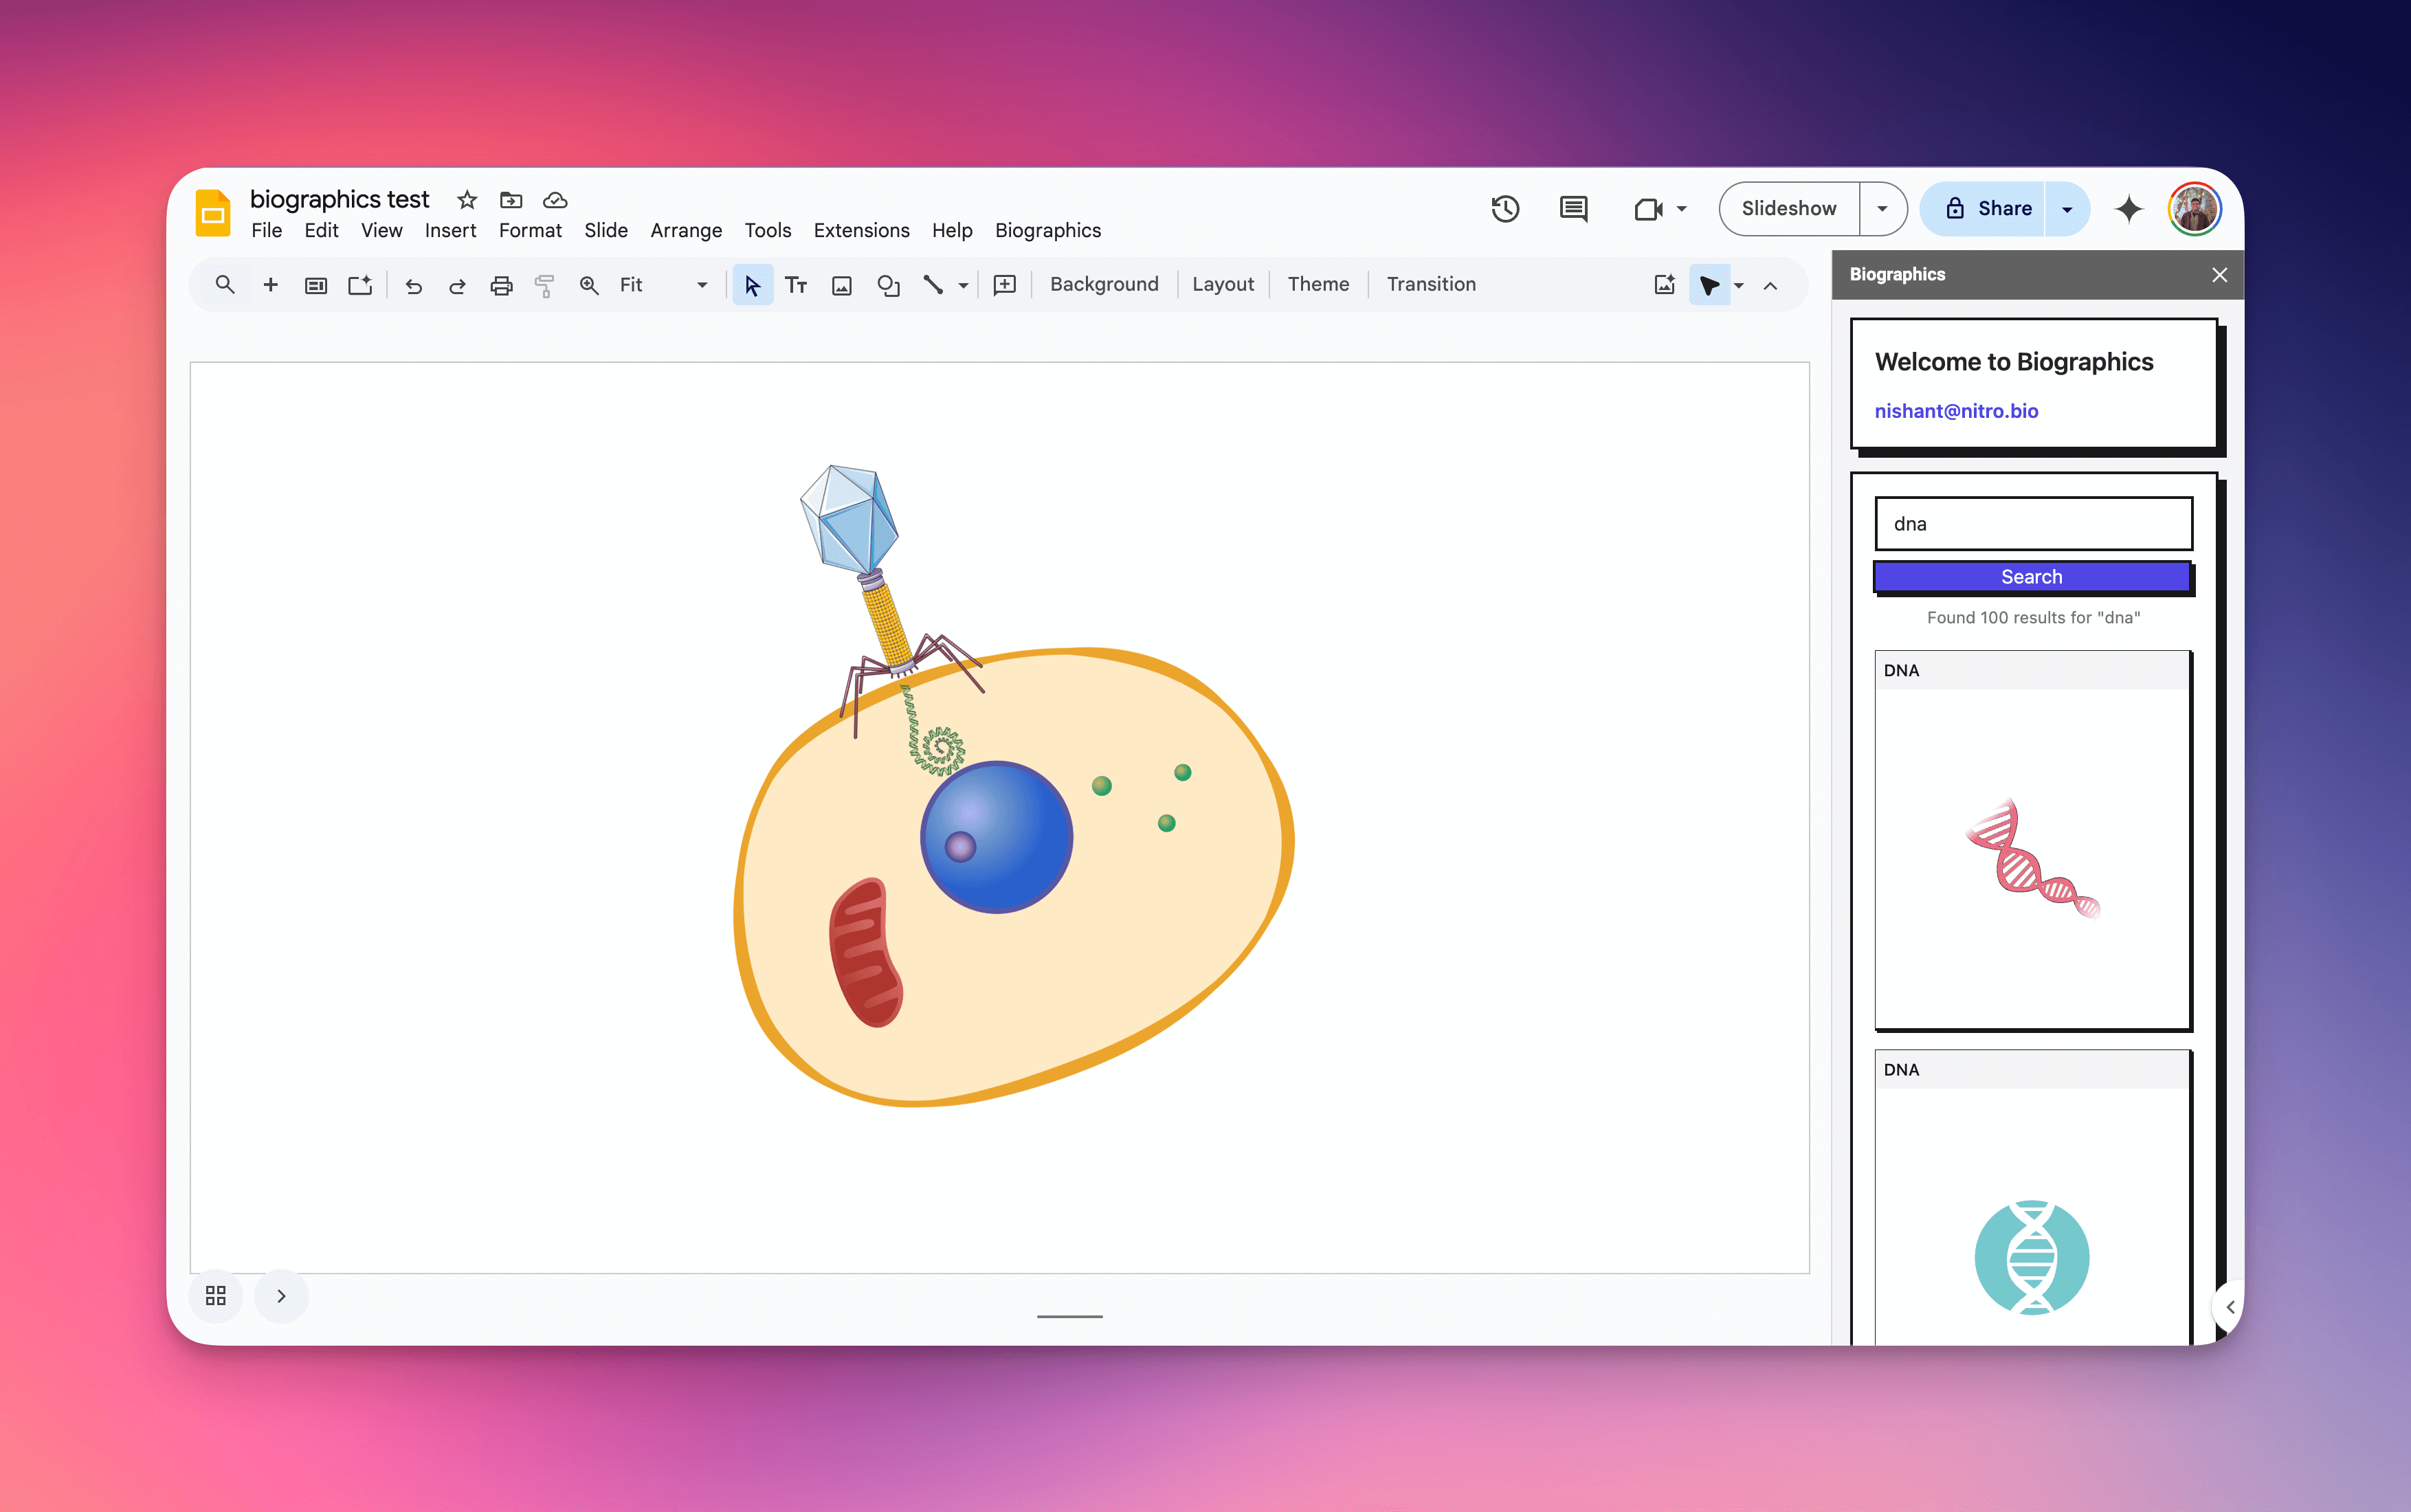The image size is (2411, 1512).
Task: Click the print icon
Action: [x=501, y=285]
